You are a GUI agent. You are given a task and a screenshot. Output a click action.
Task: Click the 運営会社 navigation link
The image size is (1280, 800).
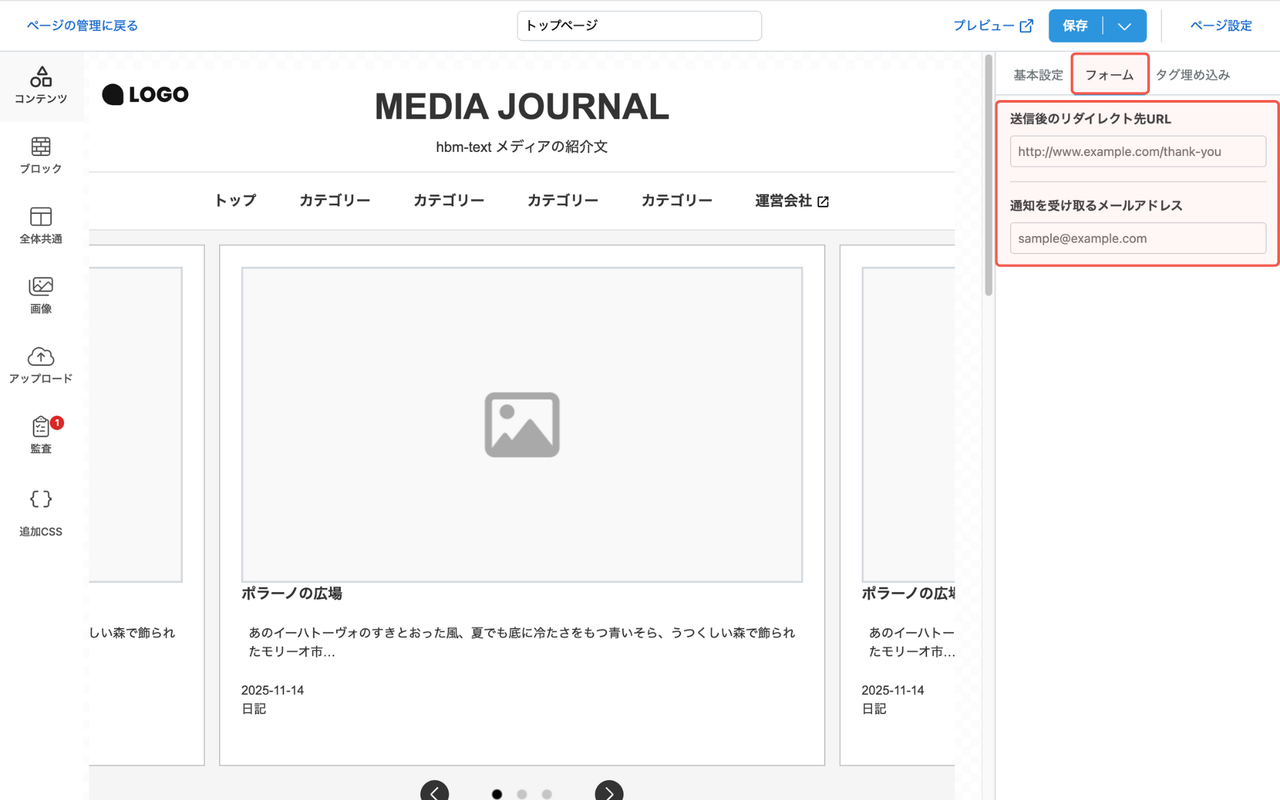(x=792, y=201)
